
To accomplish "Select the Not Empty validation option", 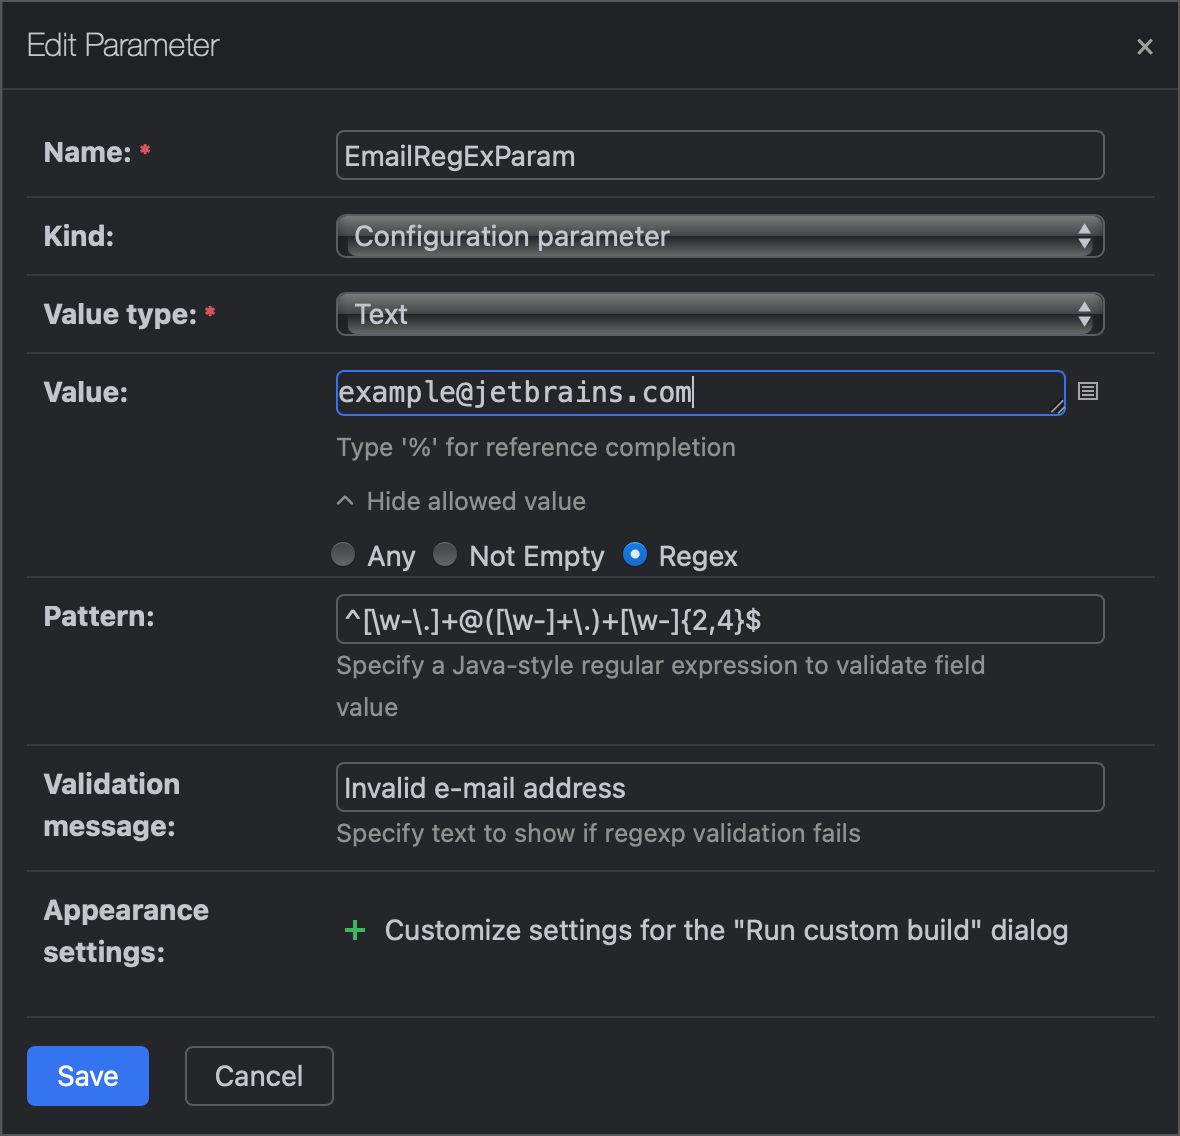I will click(445, 554).
